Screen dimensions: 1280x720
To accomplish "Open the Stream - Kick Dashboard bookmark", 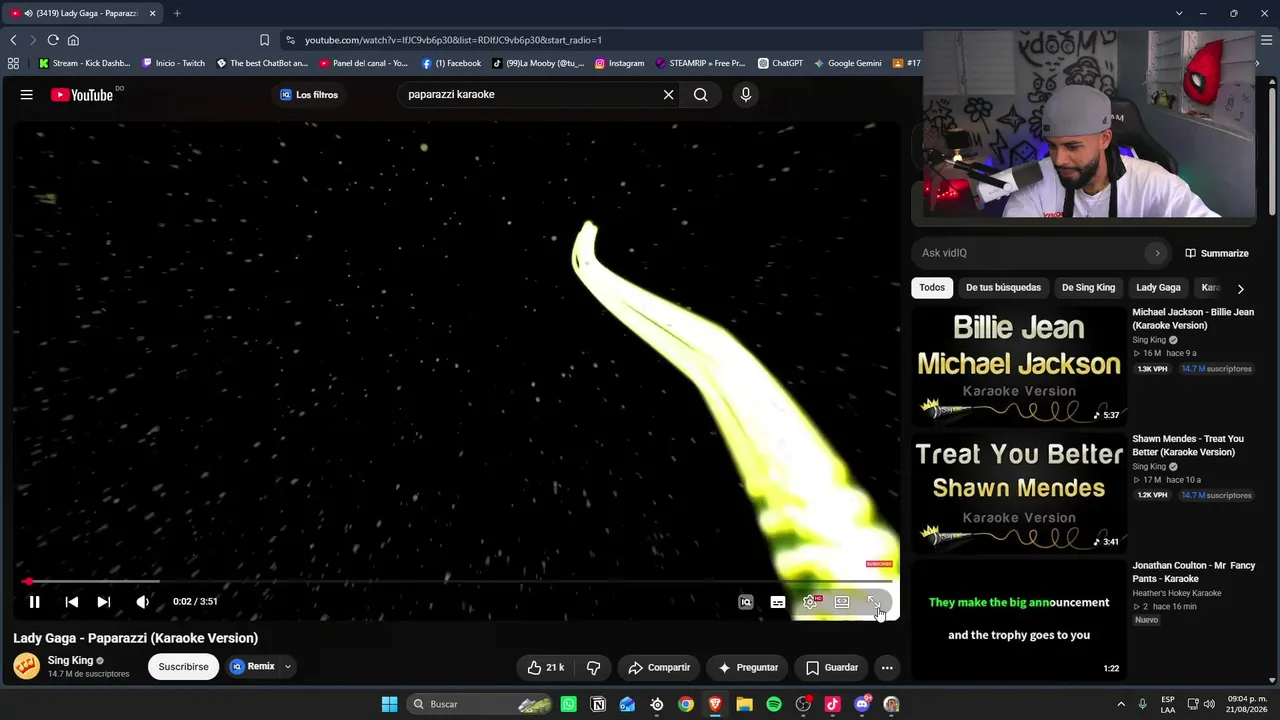I will pos(84,63).
